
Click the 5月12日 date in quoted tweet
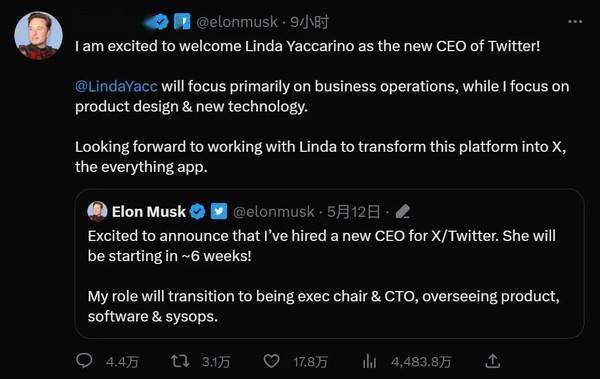354,211
